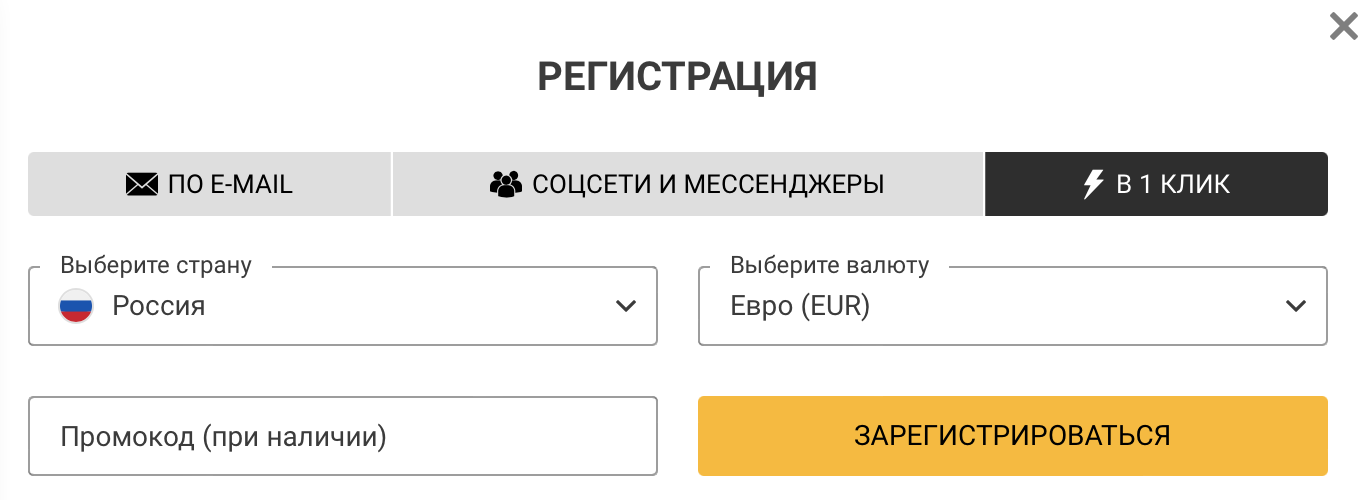1366x500 pixels.
Task: Open the Выберите валюту combo box
Action: [1012, 306]
